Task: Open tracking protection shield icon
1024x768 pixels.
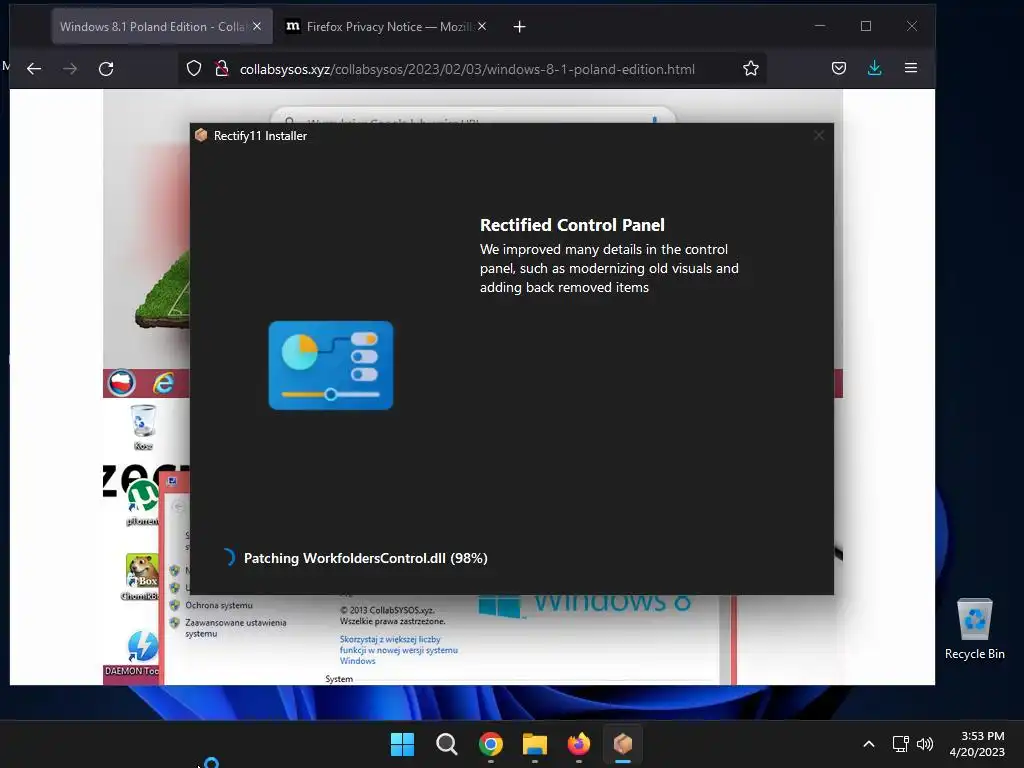Action: [194, 69]
